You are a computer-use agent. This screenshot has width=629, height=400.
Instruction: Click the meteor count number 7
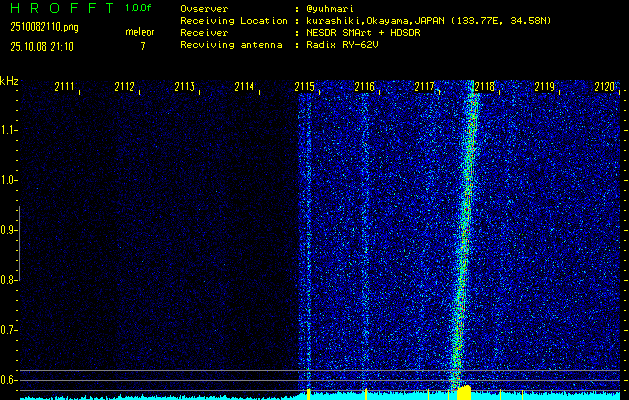click(141, 46)
